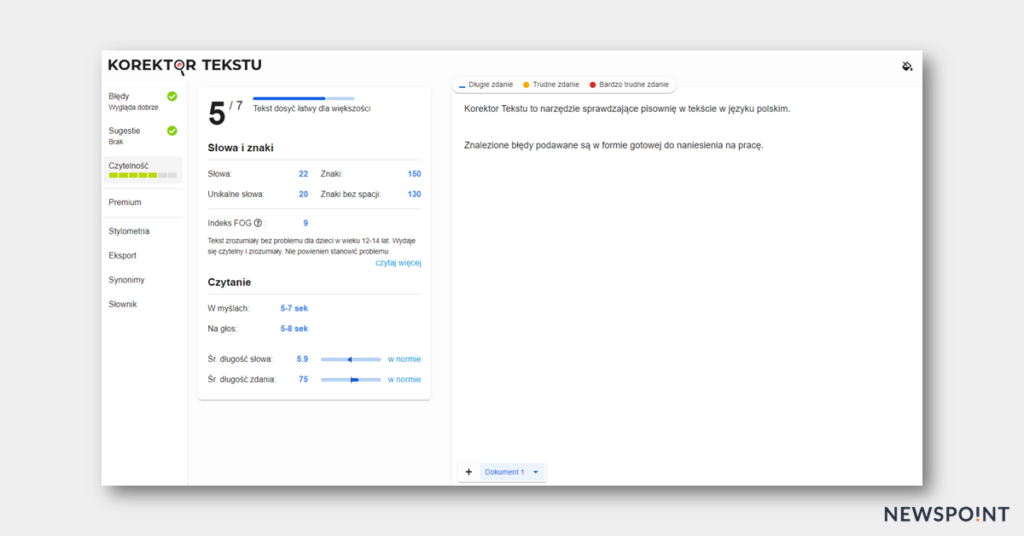Click the large readability score 5
The image size is (1024, 536).
217,114
